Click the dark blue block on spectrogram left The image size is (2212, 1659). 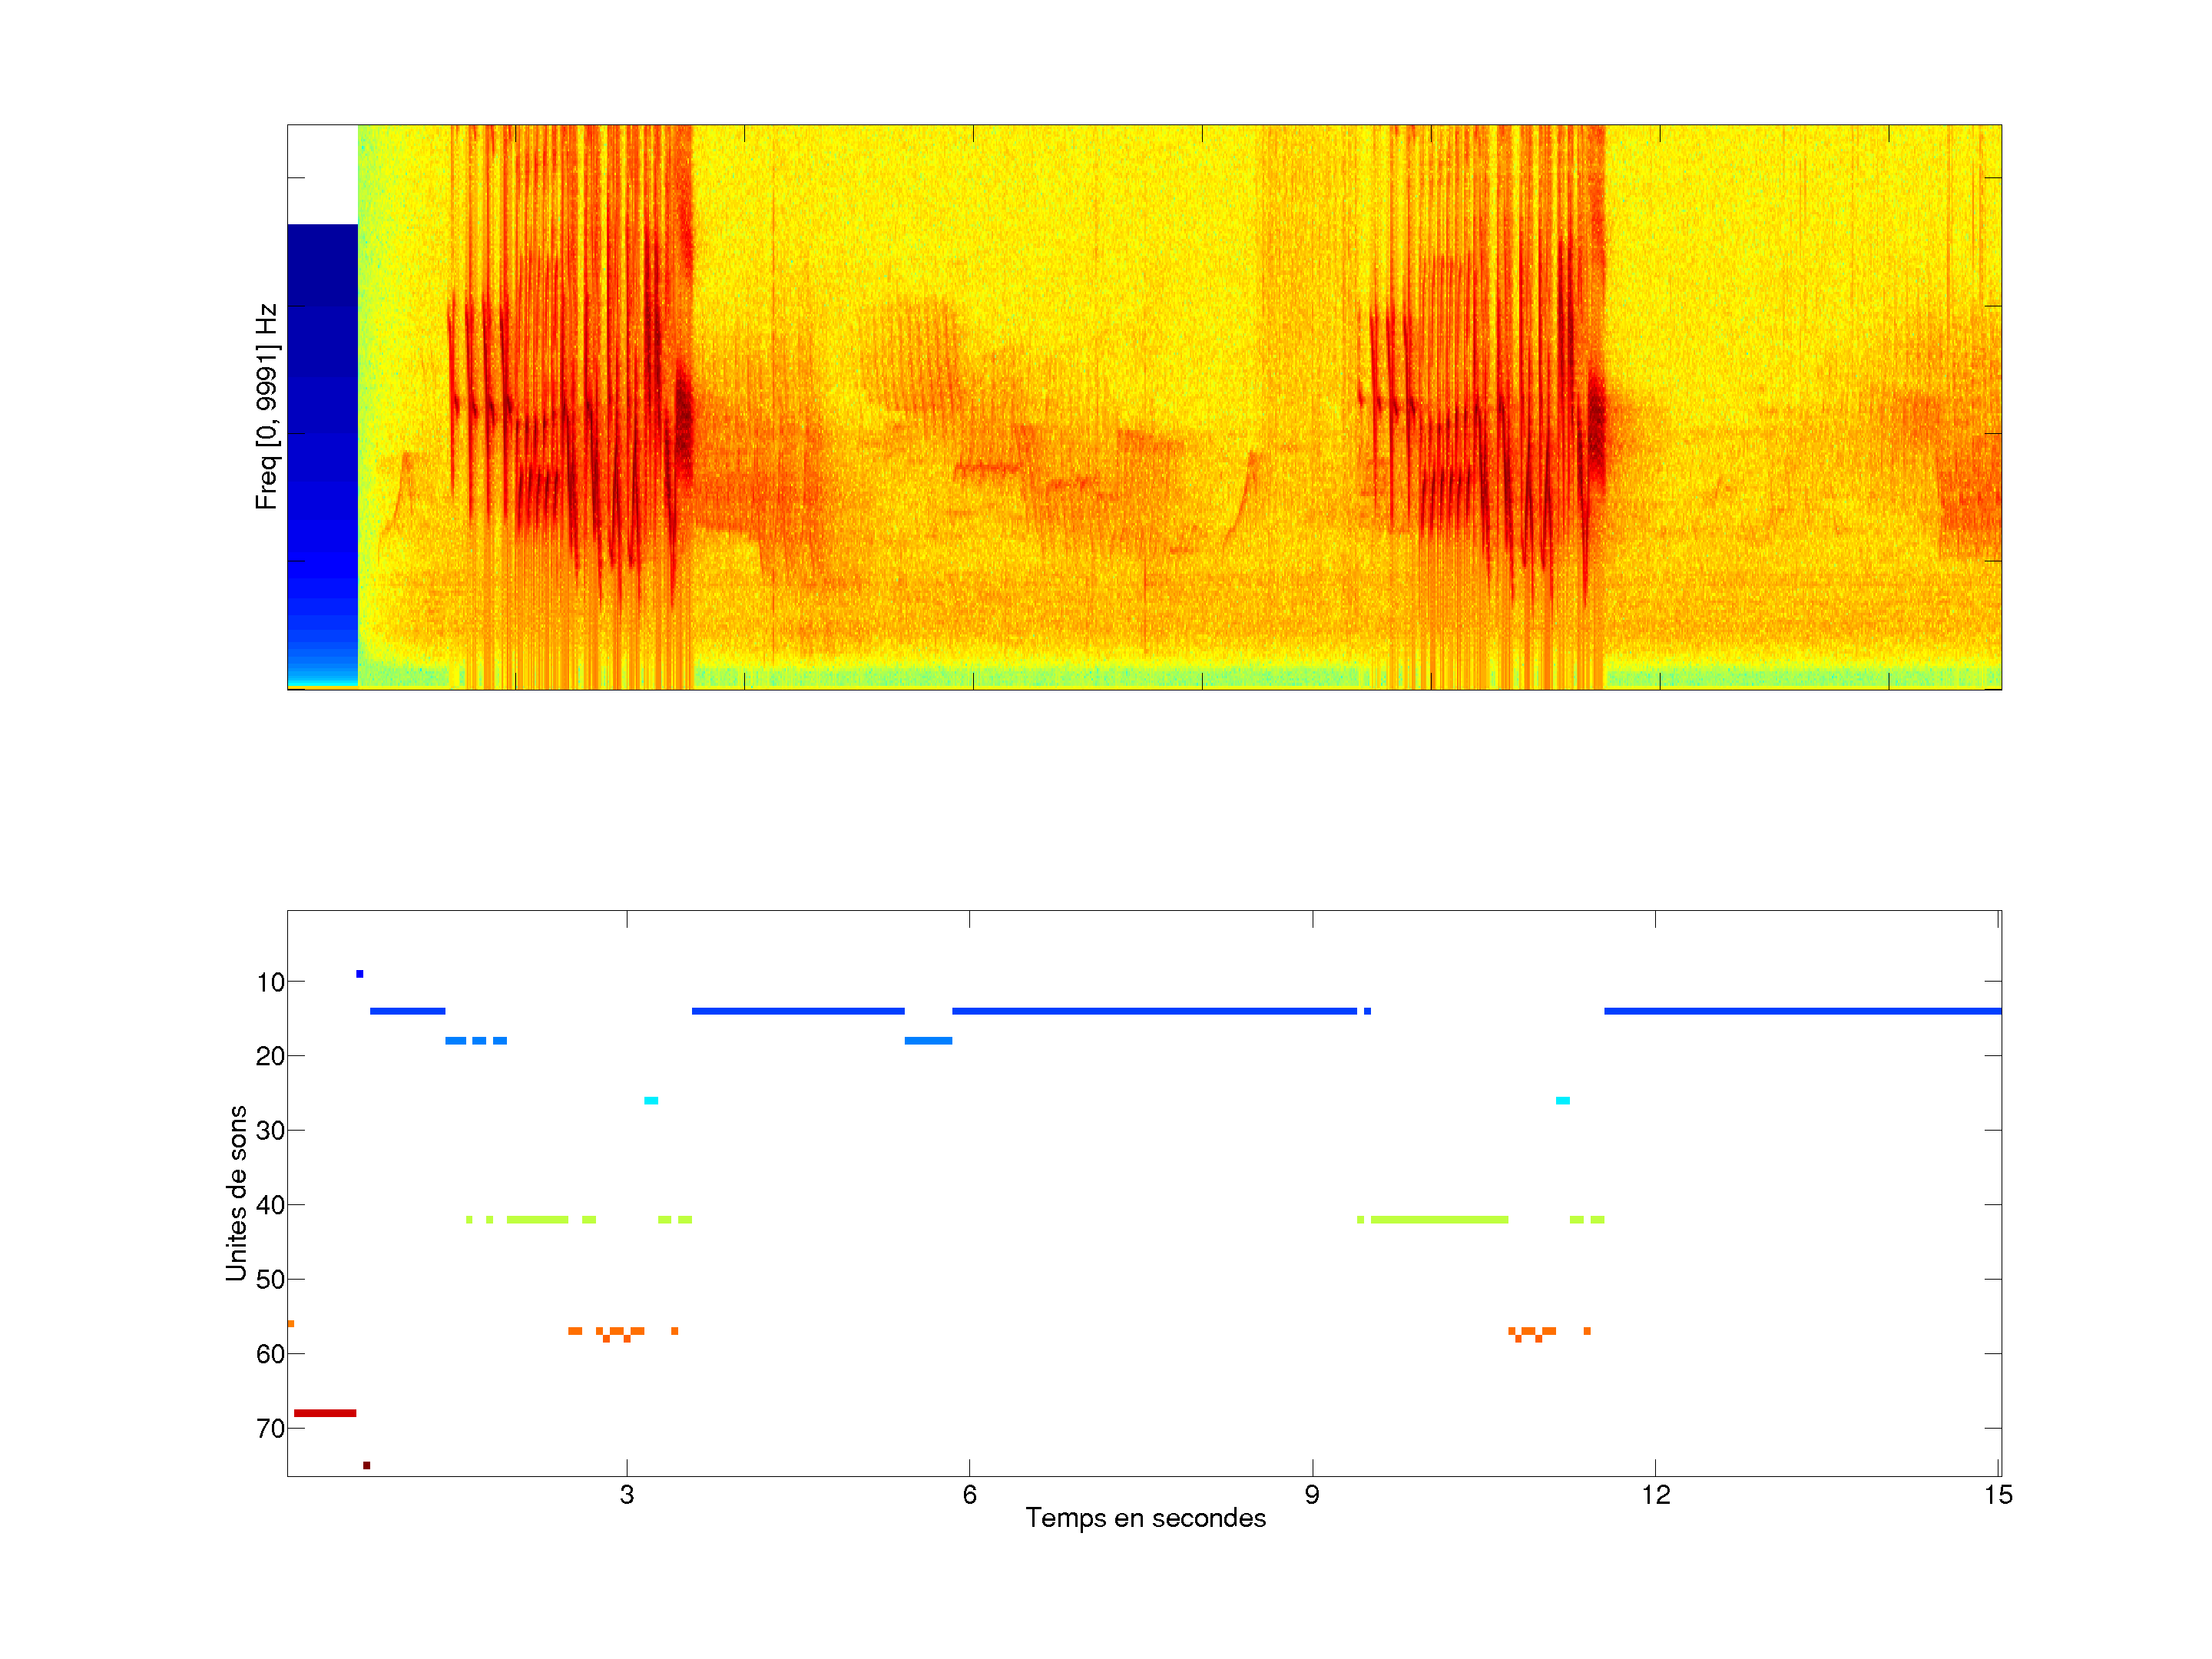322,420
